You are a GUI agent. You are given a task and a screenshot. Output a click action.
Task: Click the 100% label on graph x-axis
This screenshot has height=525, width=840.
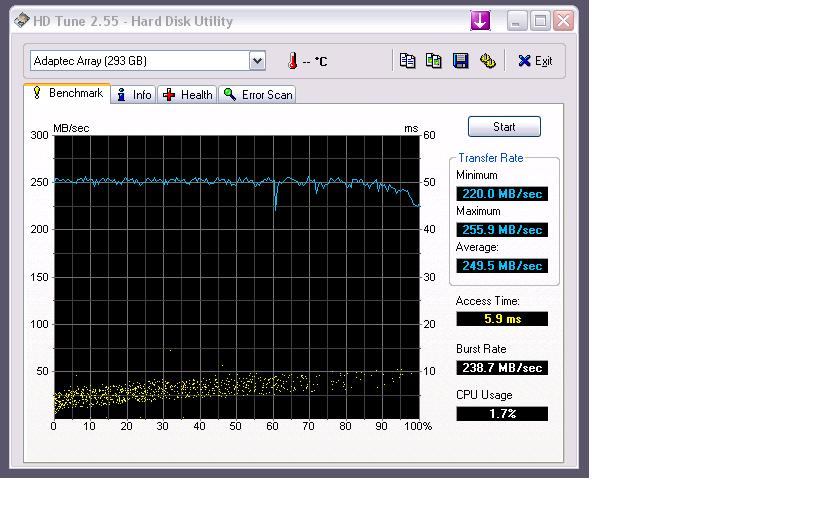418,426
